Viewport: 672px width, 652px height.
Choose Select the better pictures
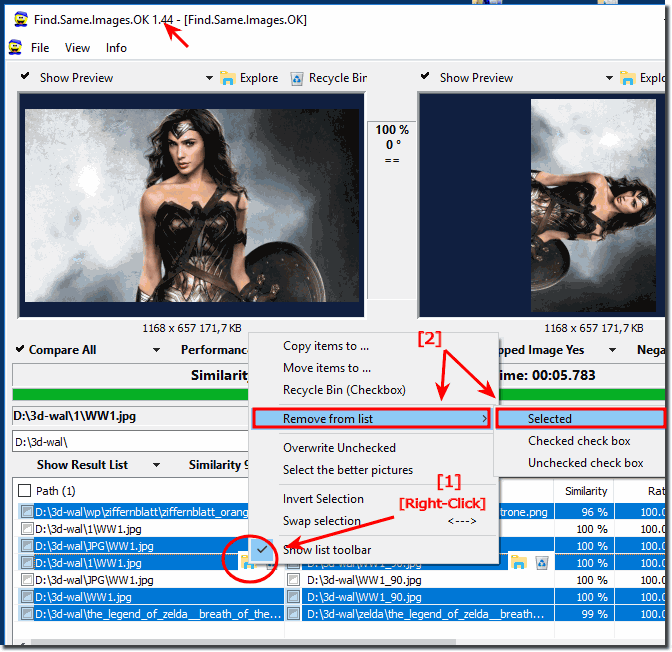(348, 470)
